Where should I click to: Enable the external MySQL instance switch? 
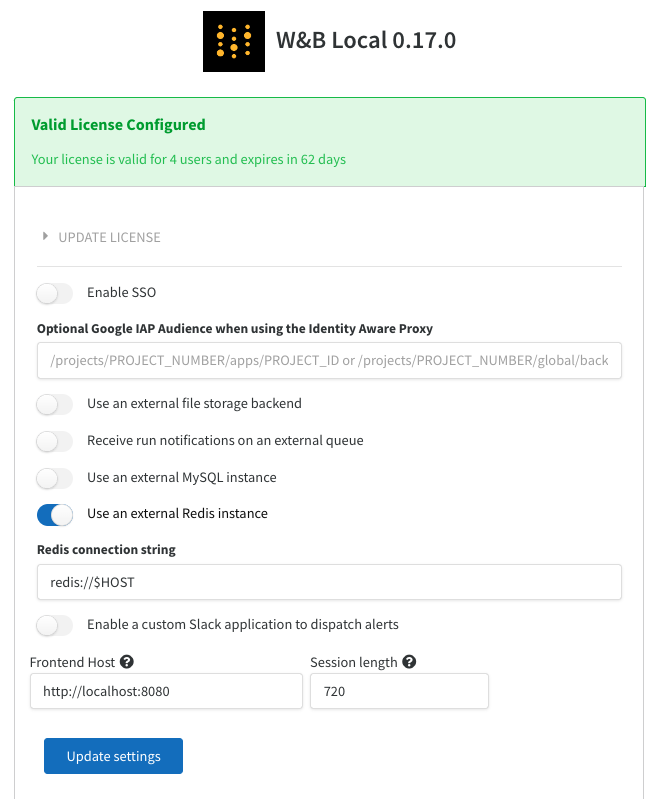[55, 478]
